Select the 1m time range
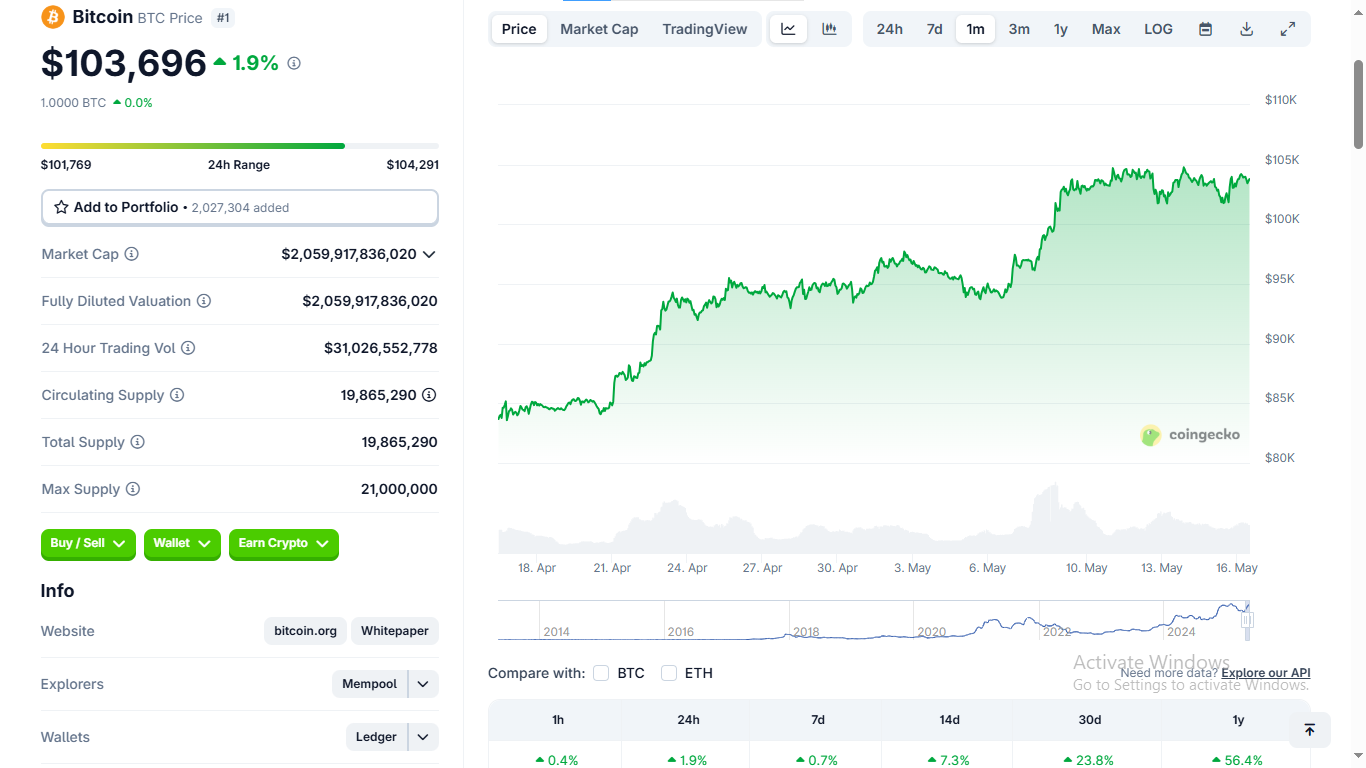The width and height of the screenshot is (1366, 768). pos(975,29)
